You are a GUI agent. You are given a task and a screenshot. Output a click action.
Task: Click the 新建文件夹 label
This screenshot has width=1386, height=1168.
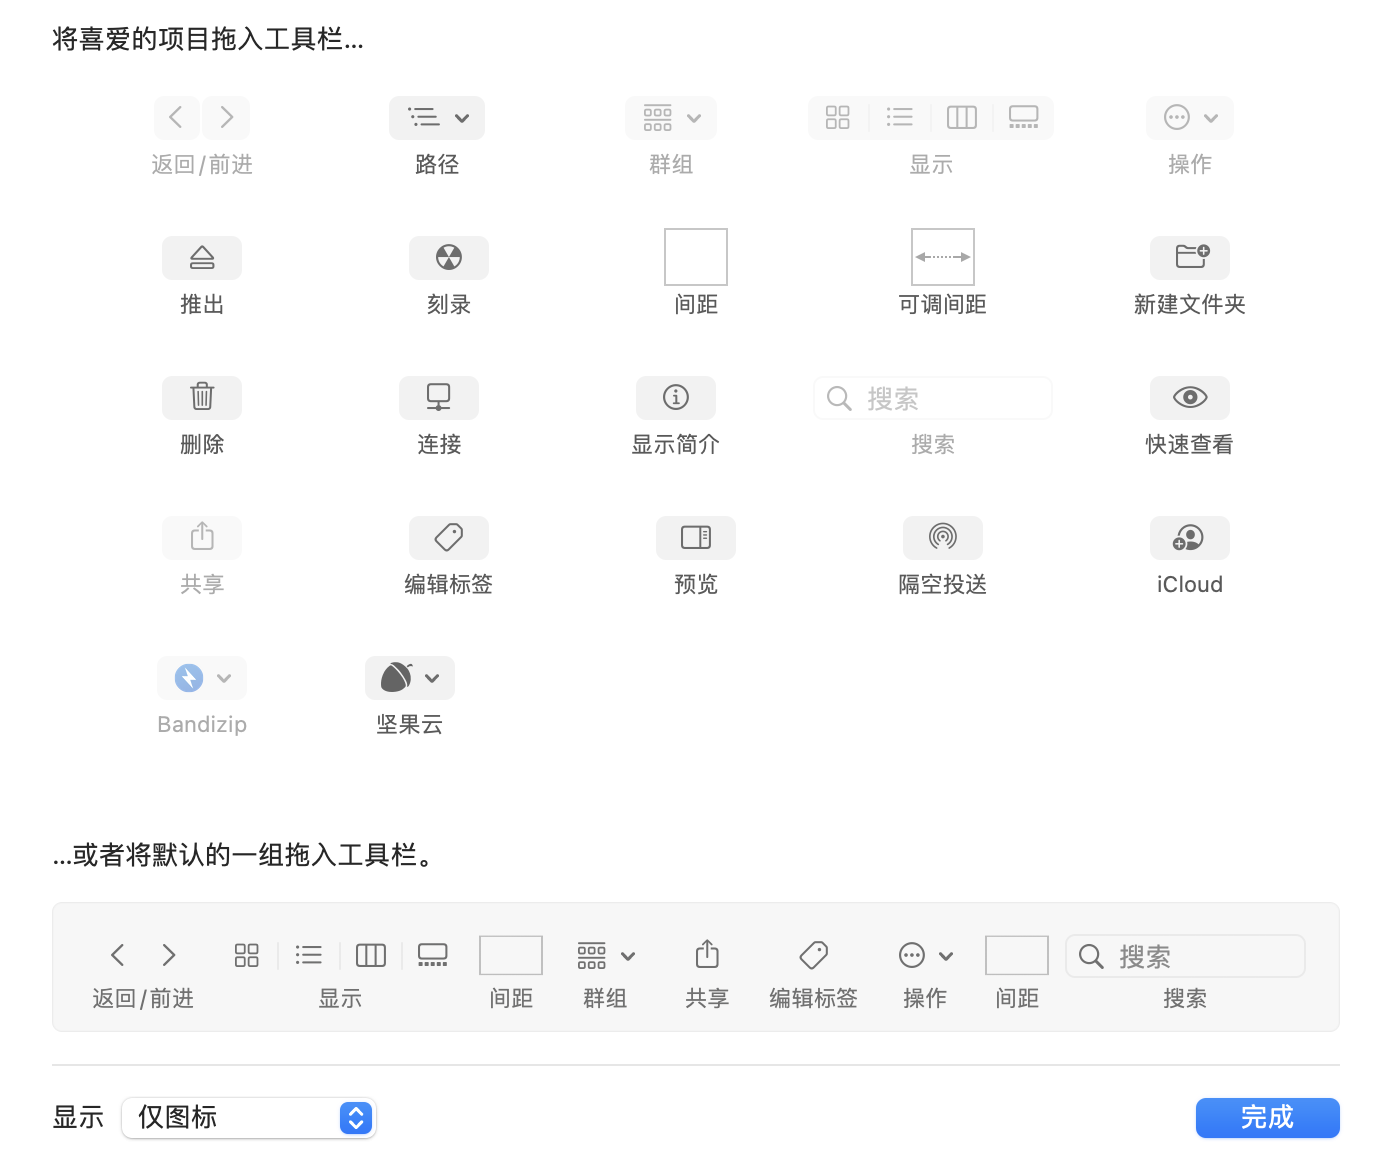click(1190, 304)
